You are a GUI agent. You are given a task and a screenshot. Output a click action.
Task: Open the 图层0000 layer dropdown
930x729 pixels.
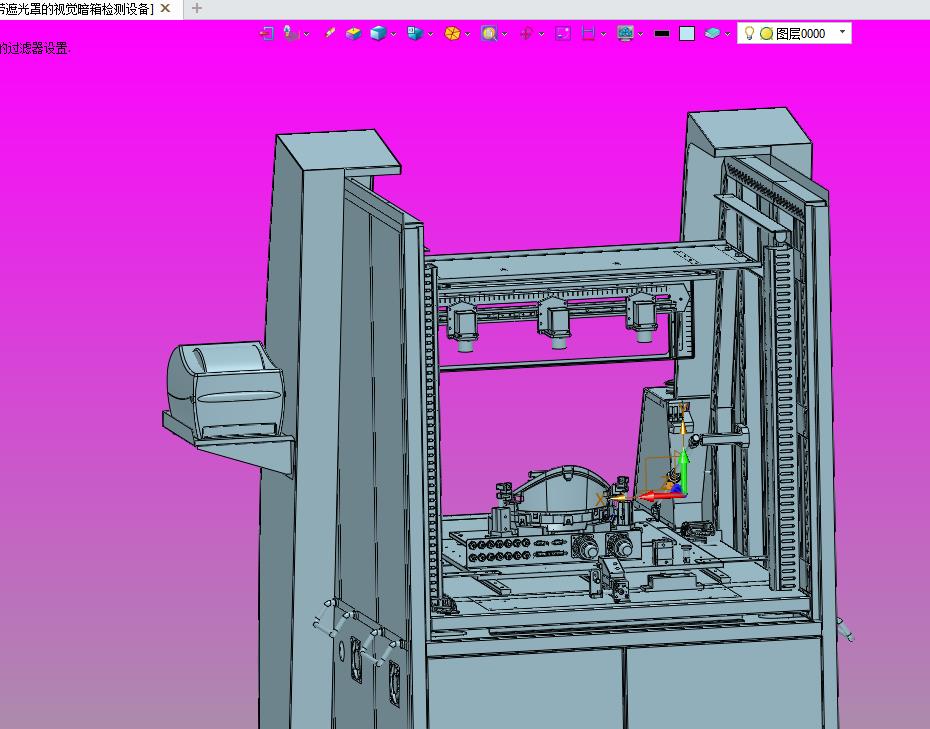[x=842, y=32]
